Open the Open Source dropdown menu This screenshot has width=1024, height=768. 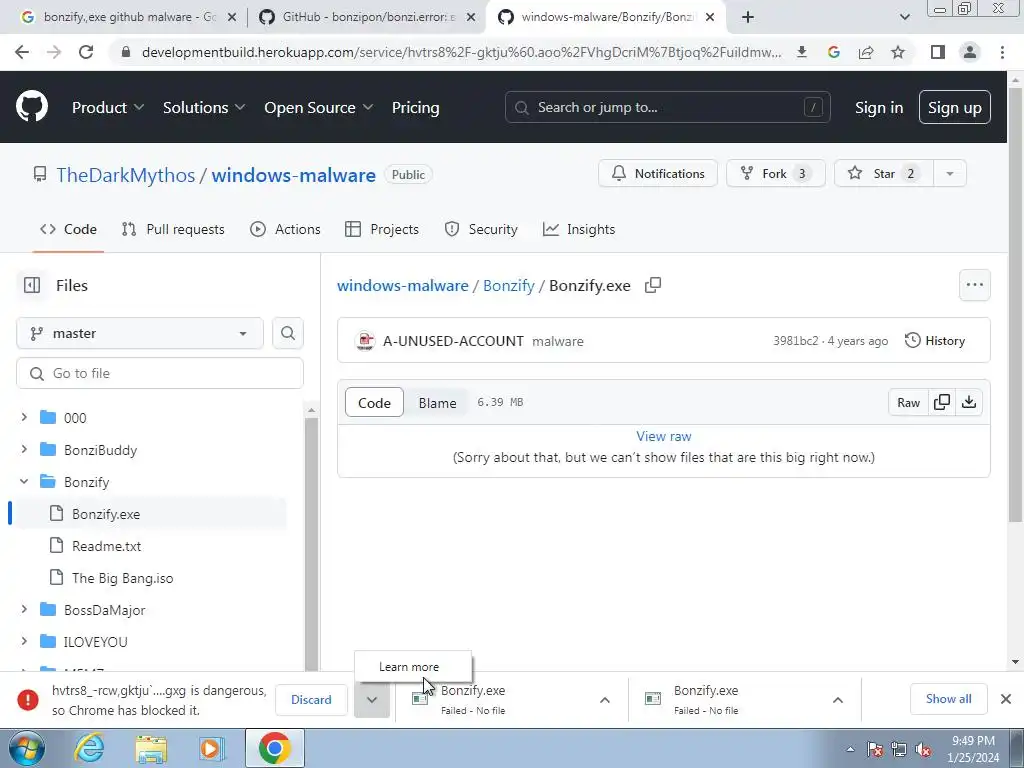[319, 108]
